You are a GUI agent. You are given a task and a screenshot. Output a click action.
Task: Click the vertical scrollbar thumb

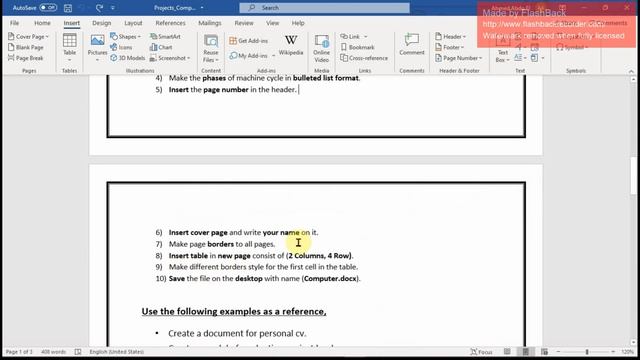pyautogui.click(x=633, y=176)
